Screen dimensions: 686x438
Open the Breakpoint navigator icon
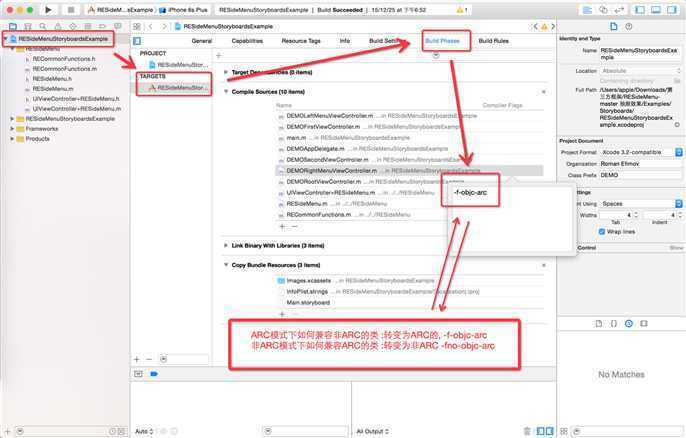point(102,27)
